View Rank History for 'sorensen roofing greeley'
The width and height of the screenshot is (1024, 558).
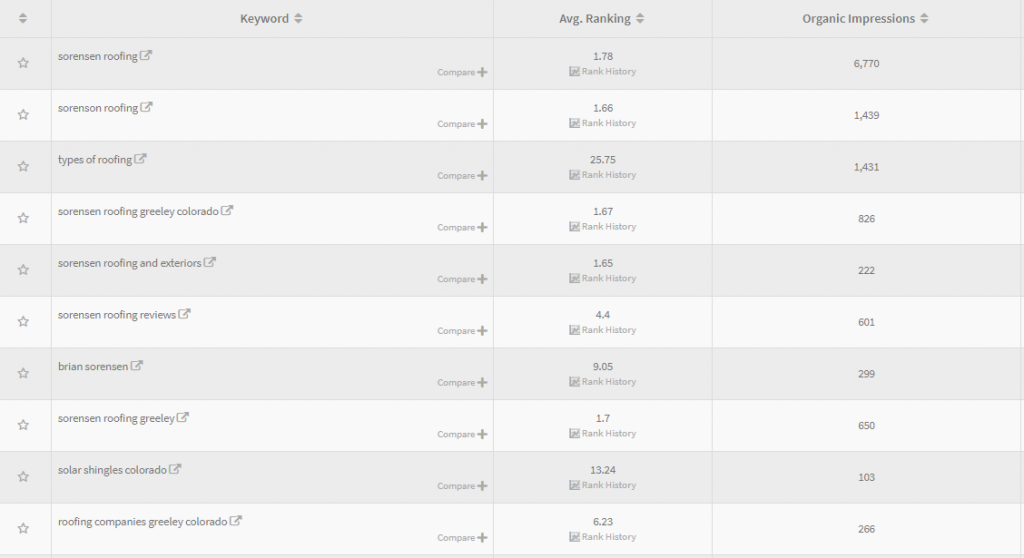tap(602, 433)
